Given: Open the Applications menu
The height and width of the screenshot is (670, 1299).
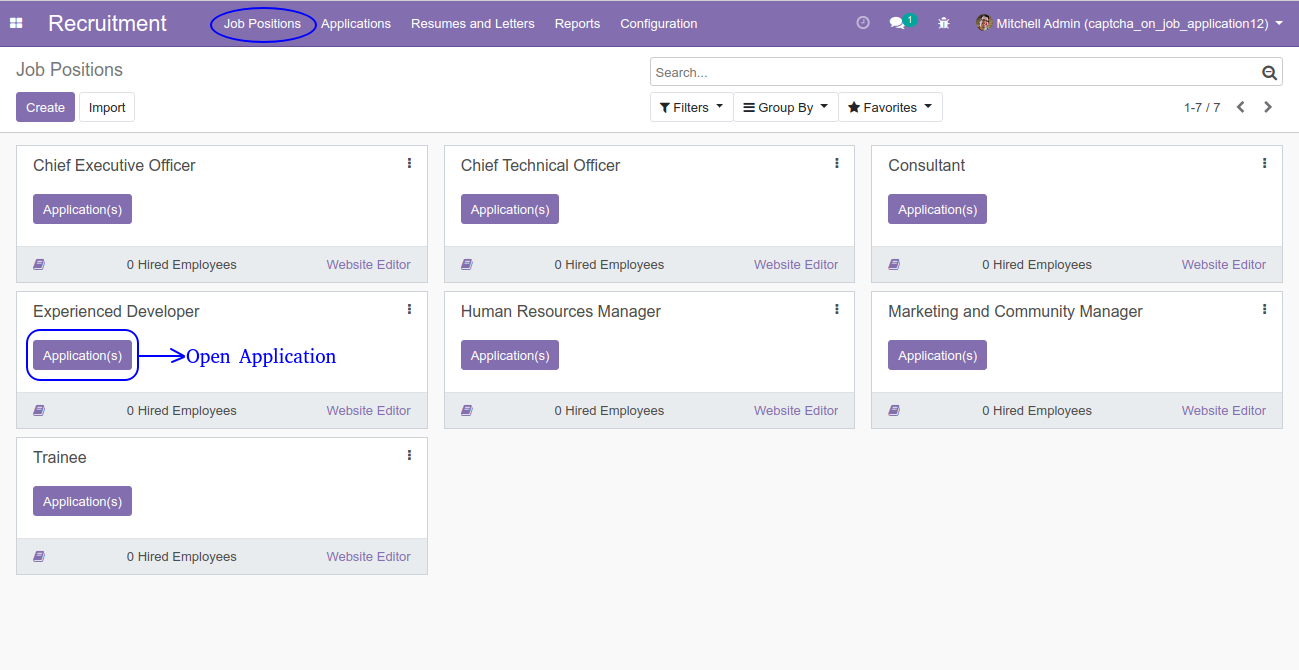Looking at the screenshot, I should click(356, 23).
